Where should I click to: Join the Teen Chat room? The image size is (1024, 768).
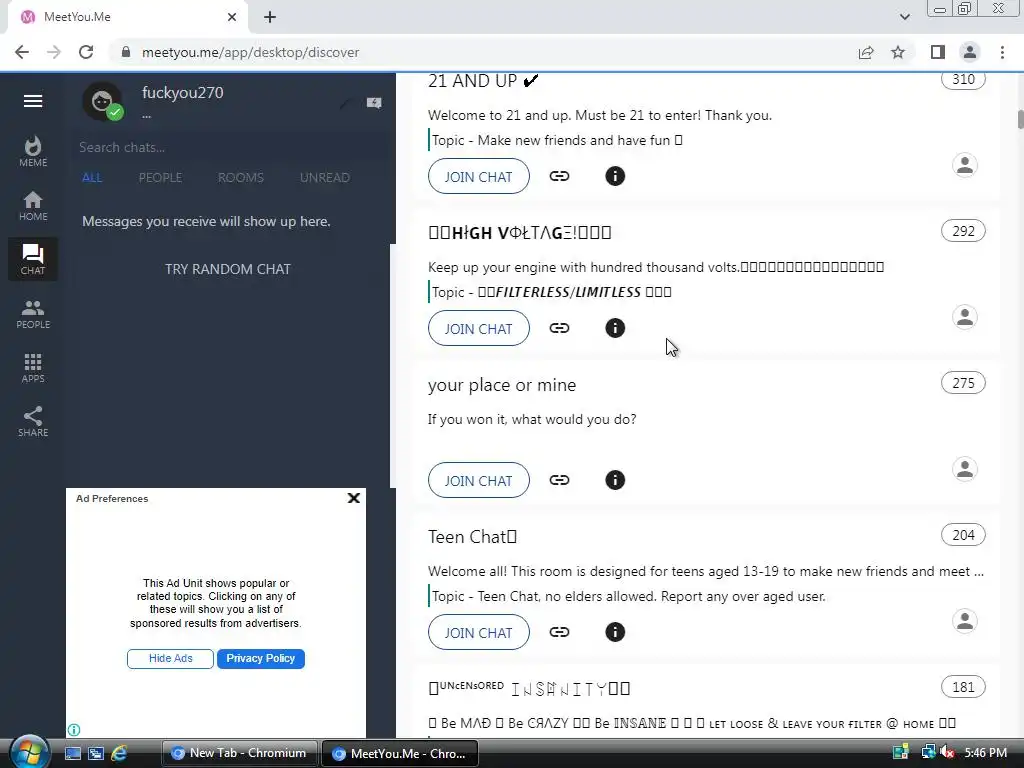(x=479, y=633)
